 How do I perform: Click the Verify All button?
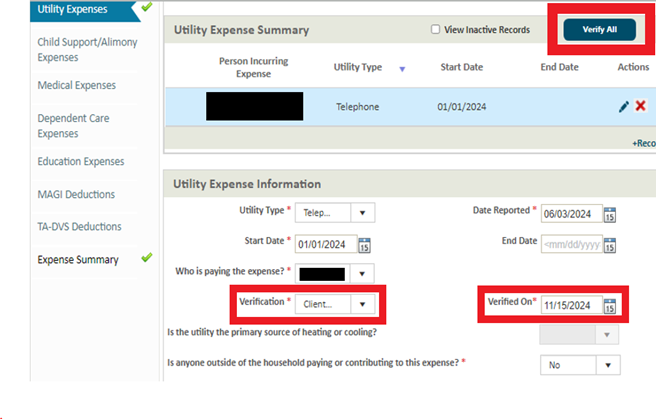pos(600,30)
